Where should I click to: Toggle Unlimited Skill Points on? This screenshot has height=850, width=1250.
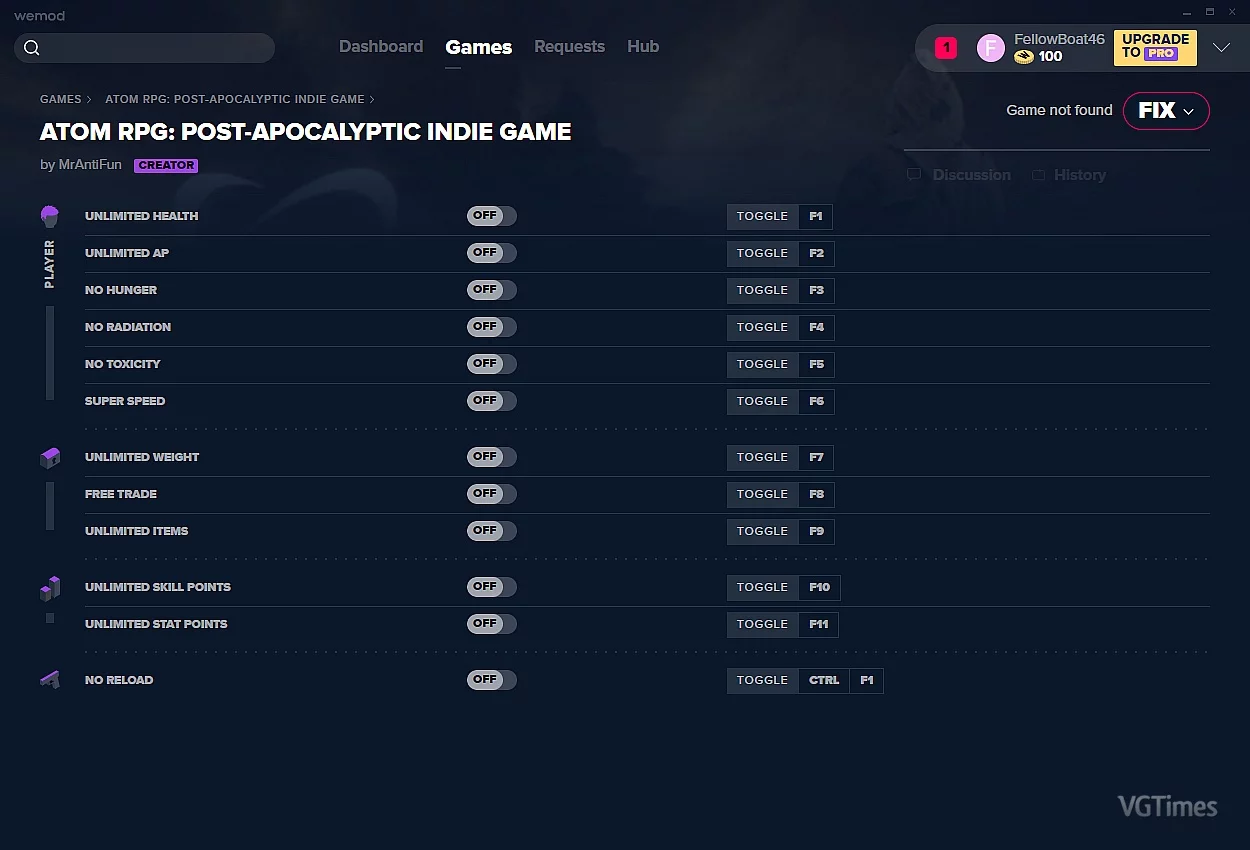coord(491,587)
